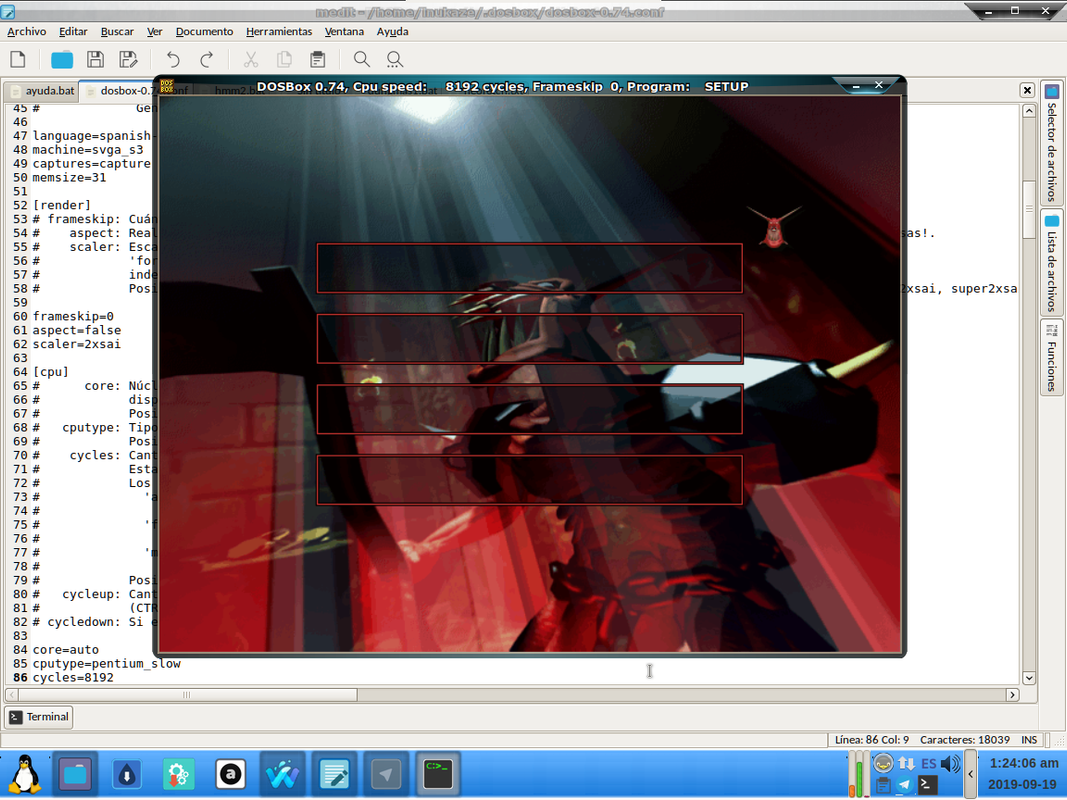Screen dimensions: 1067x800
Task: Create a new document with the blank page icon
Action: [x=18, y=60]
